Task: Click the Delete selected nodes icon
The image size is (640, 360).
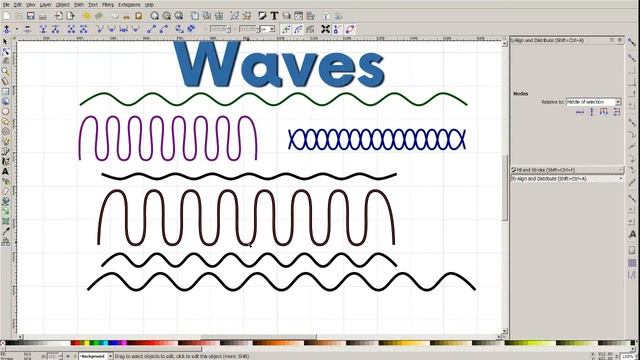Action: point(27,29)
